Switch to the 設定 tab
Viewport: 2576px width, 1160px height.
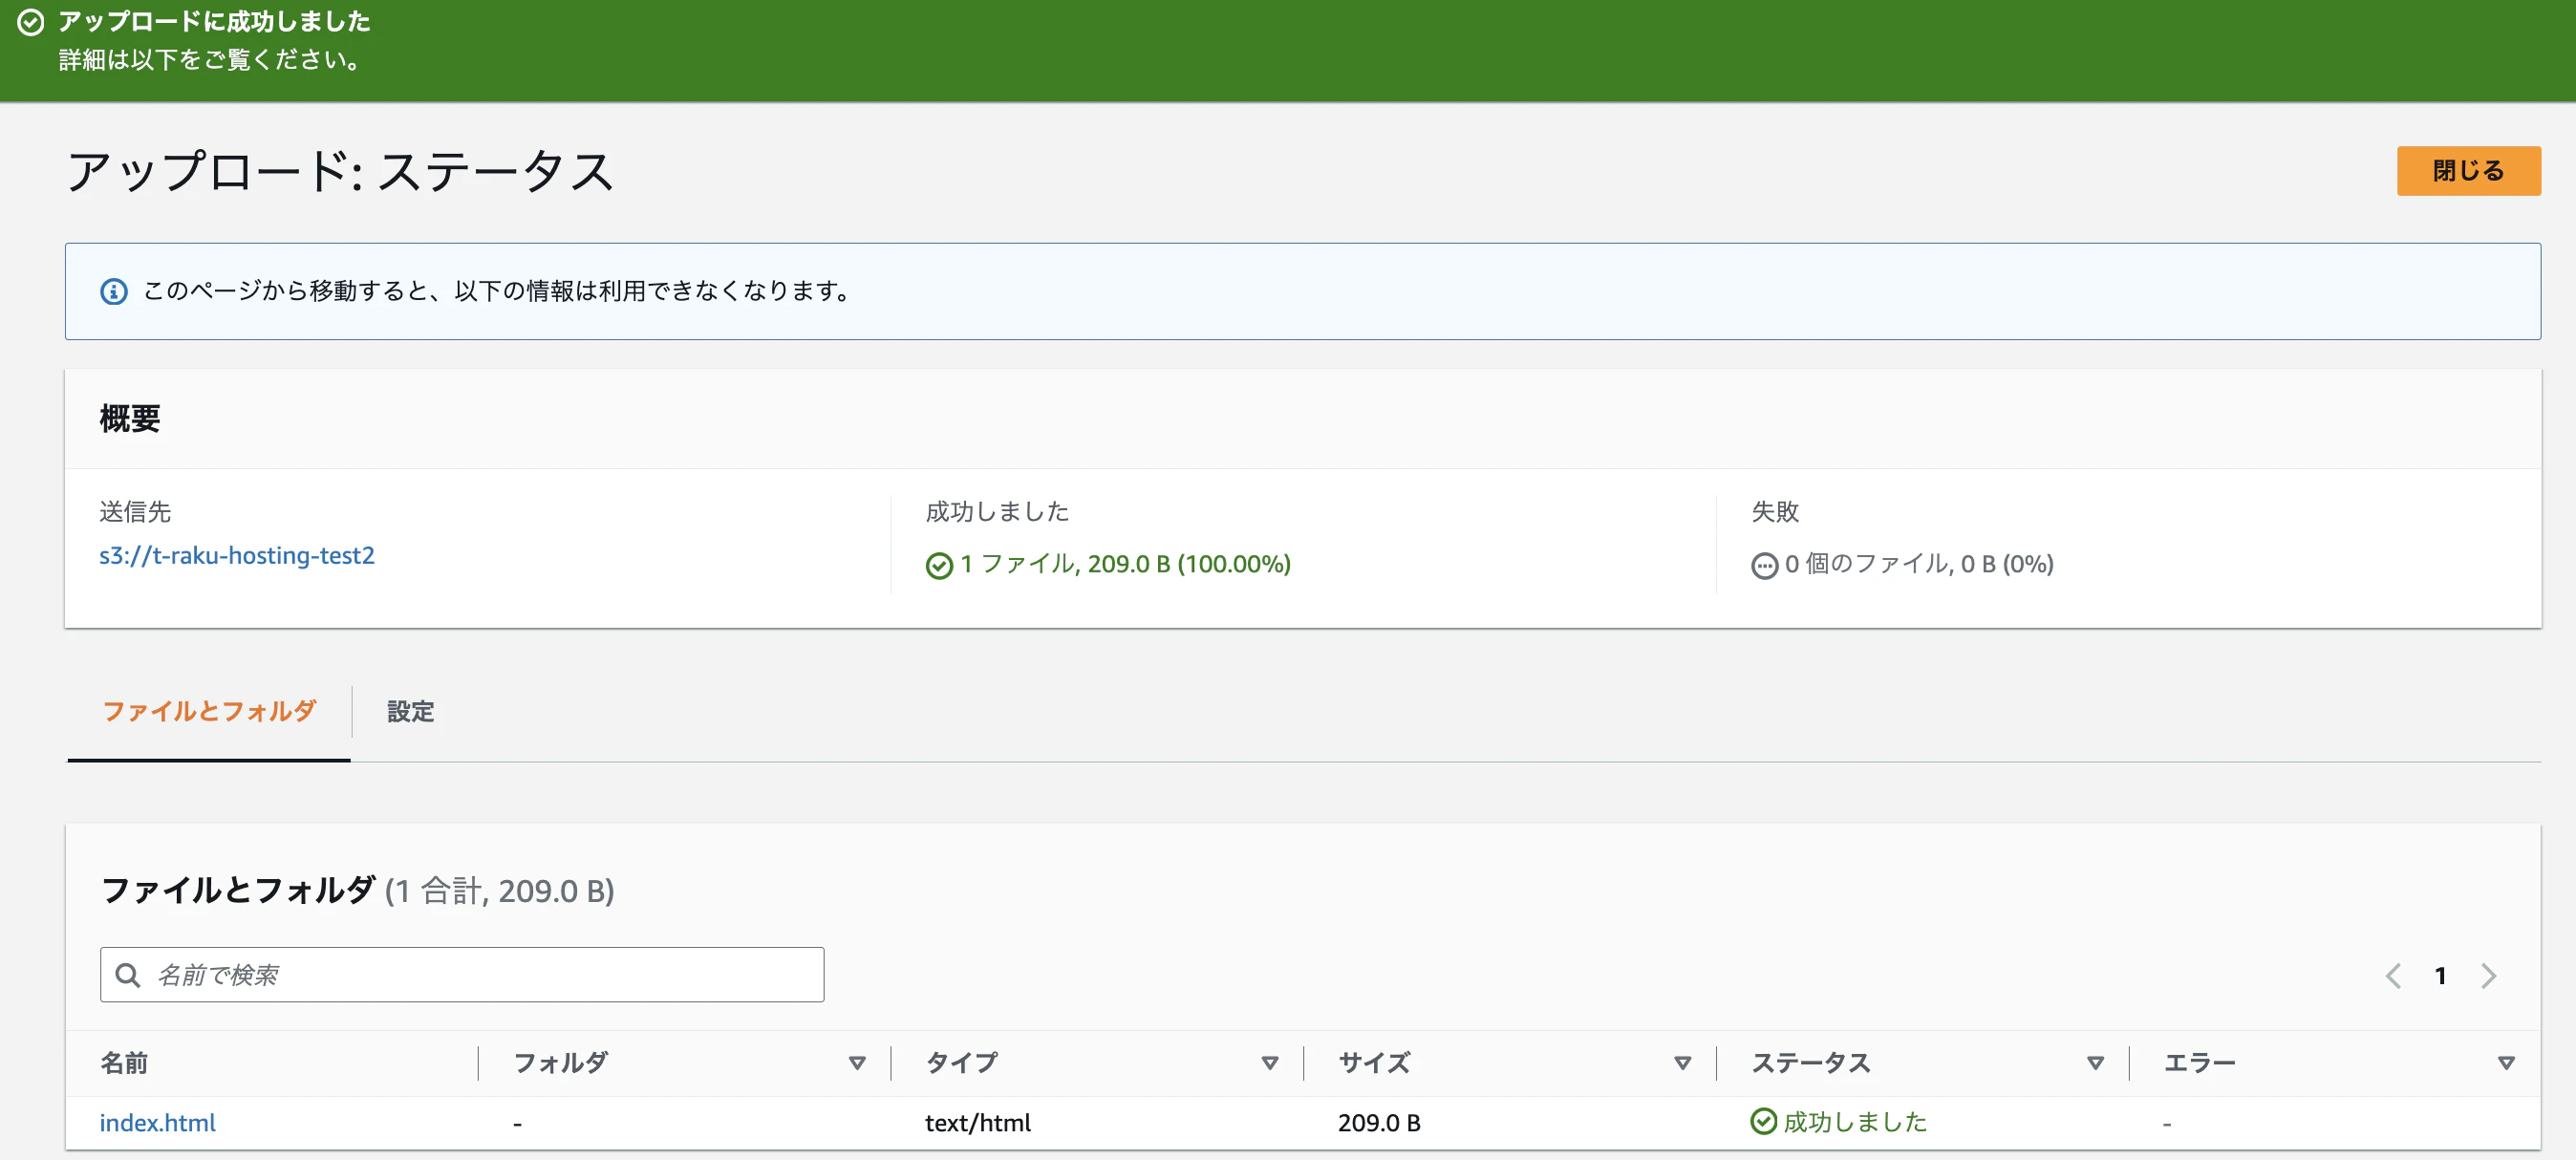click(x=409, y=712)
